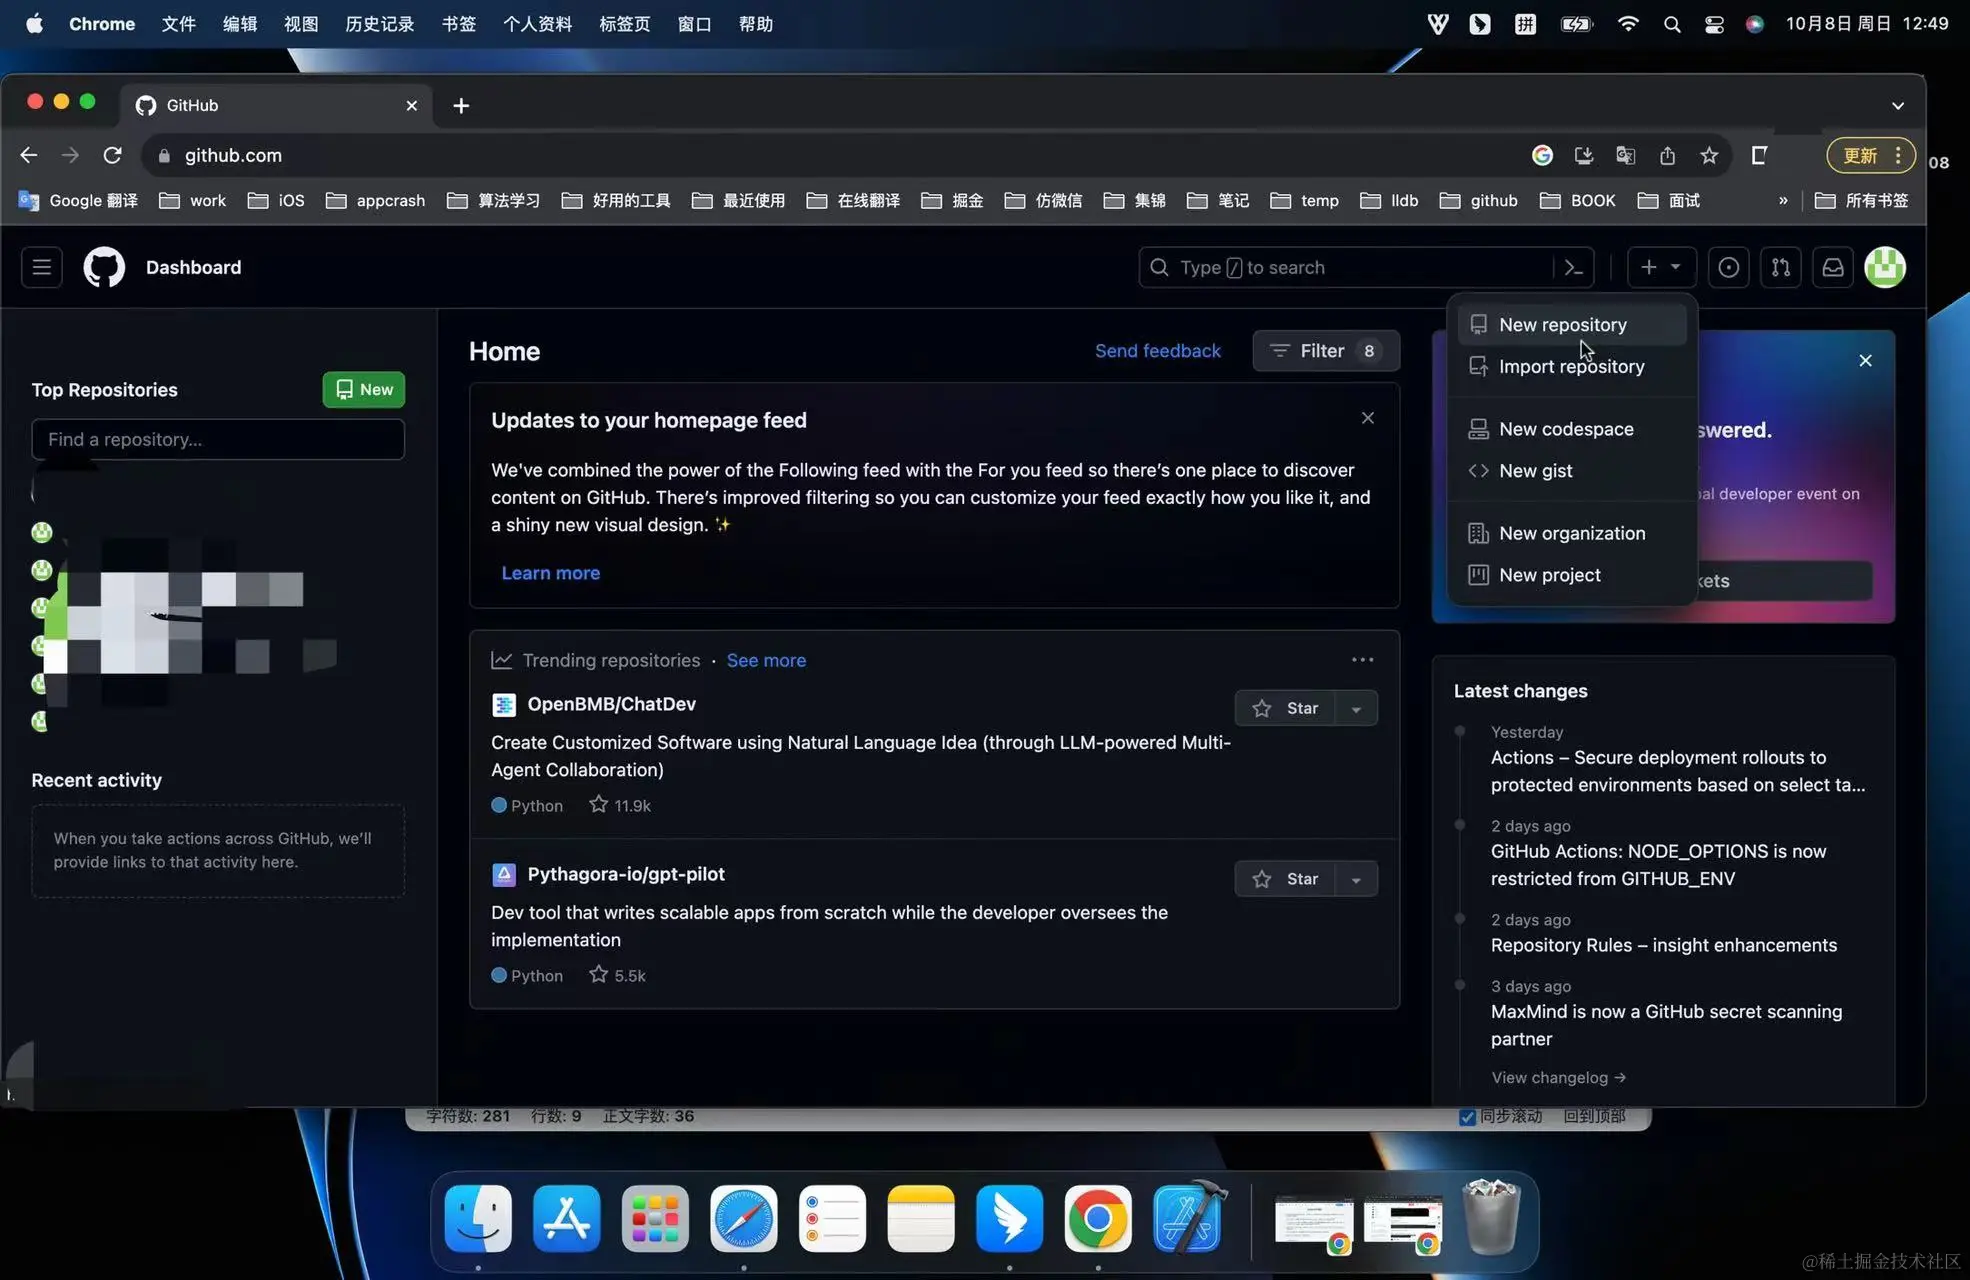Image resolution: width=1970 pixels, height=1280 pixels.
Task: Open the command palette icon
Action: pyautogui.click(x=1574, y=267)
